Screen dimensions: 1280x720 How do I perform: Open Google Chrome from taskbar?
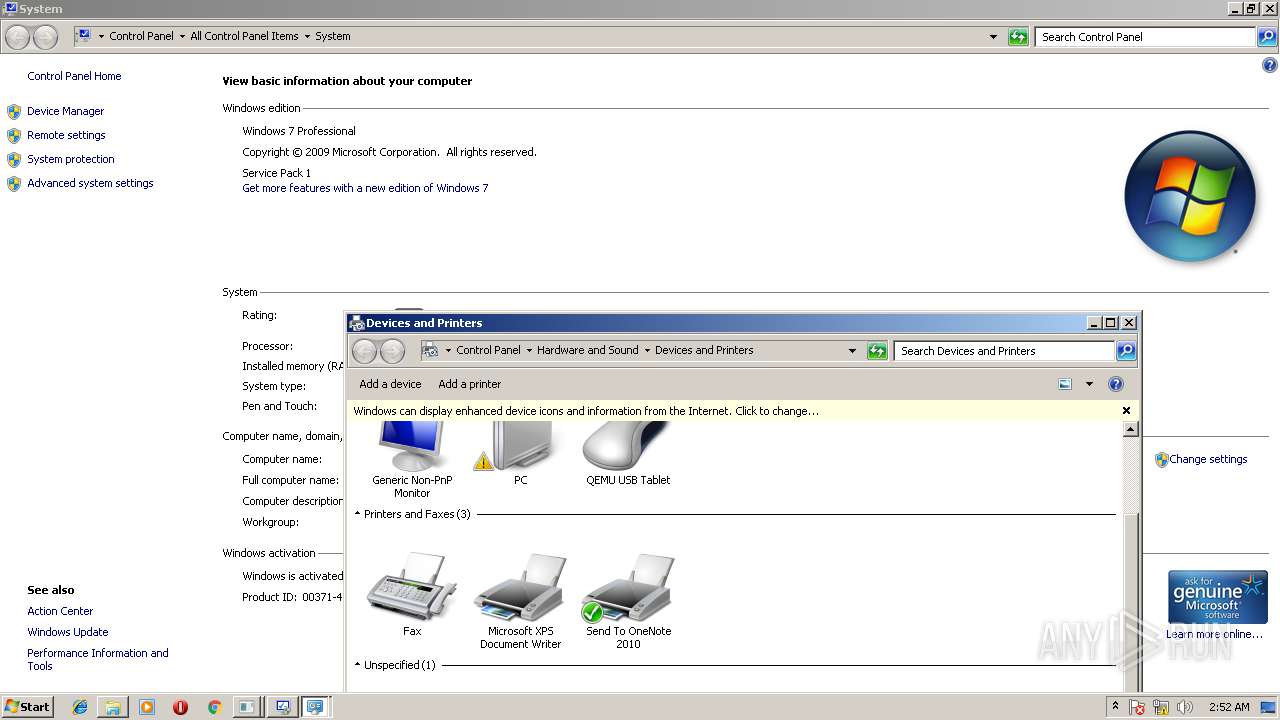click(214, 707)
